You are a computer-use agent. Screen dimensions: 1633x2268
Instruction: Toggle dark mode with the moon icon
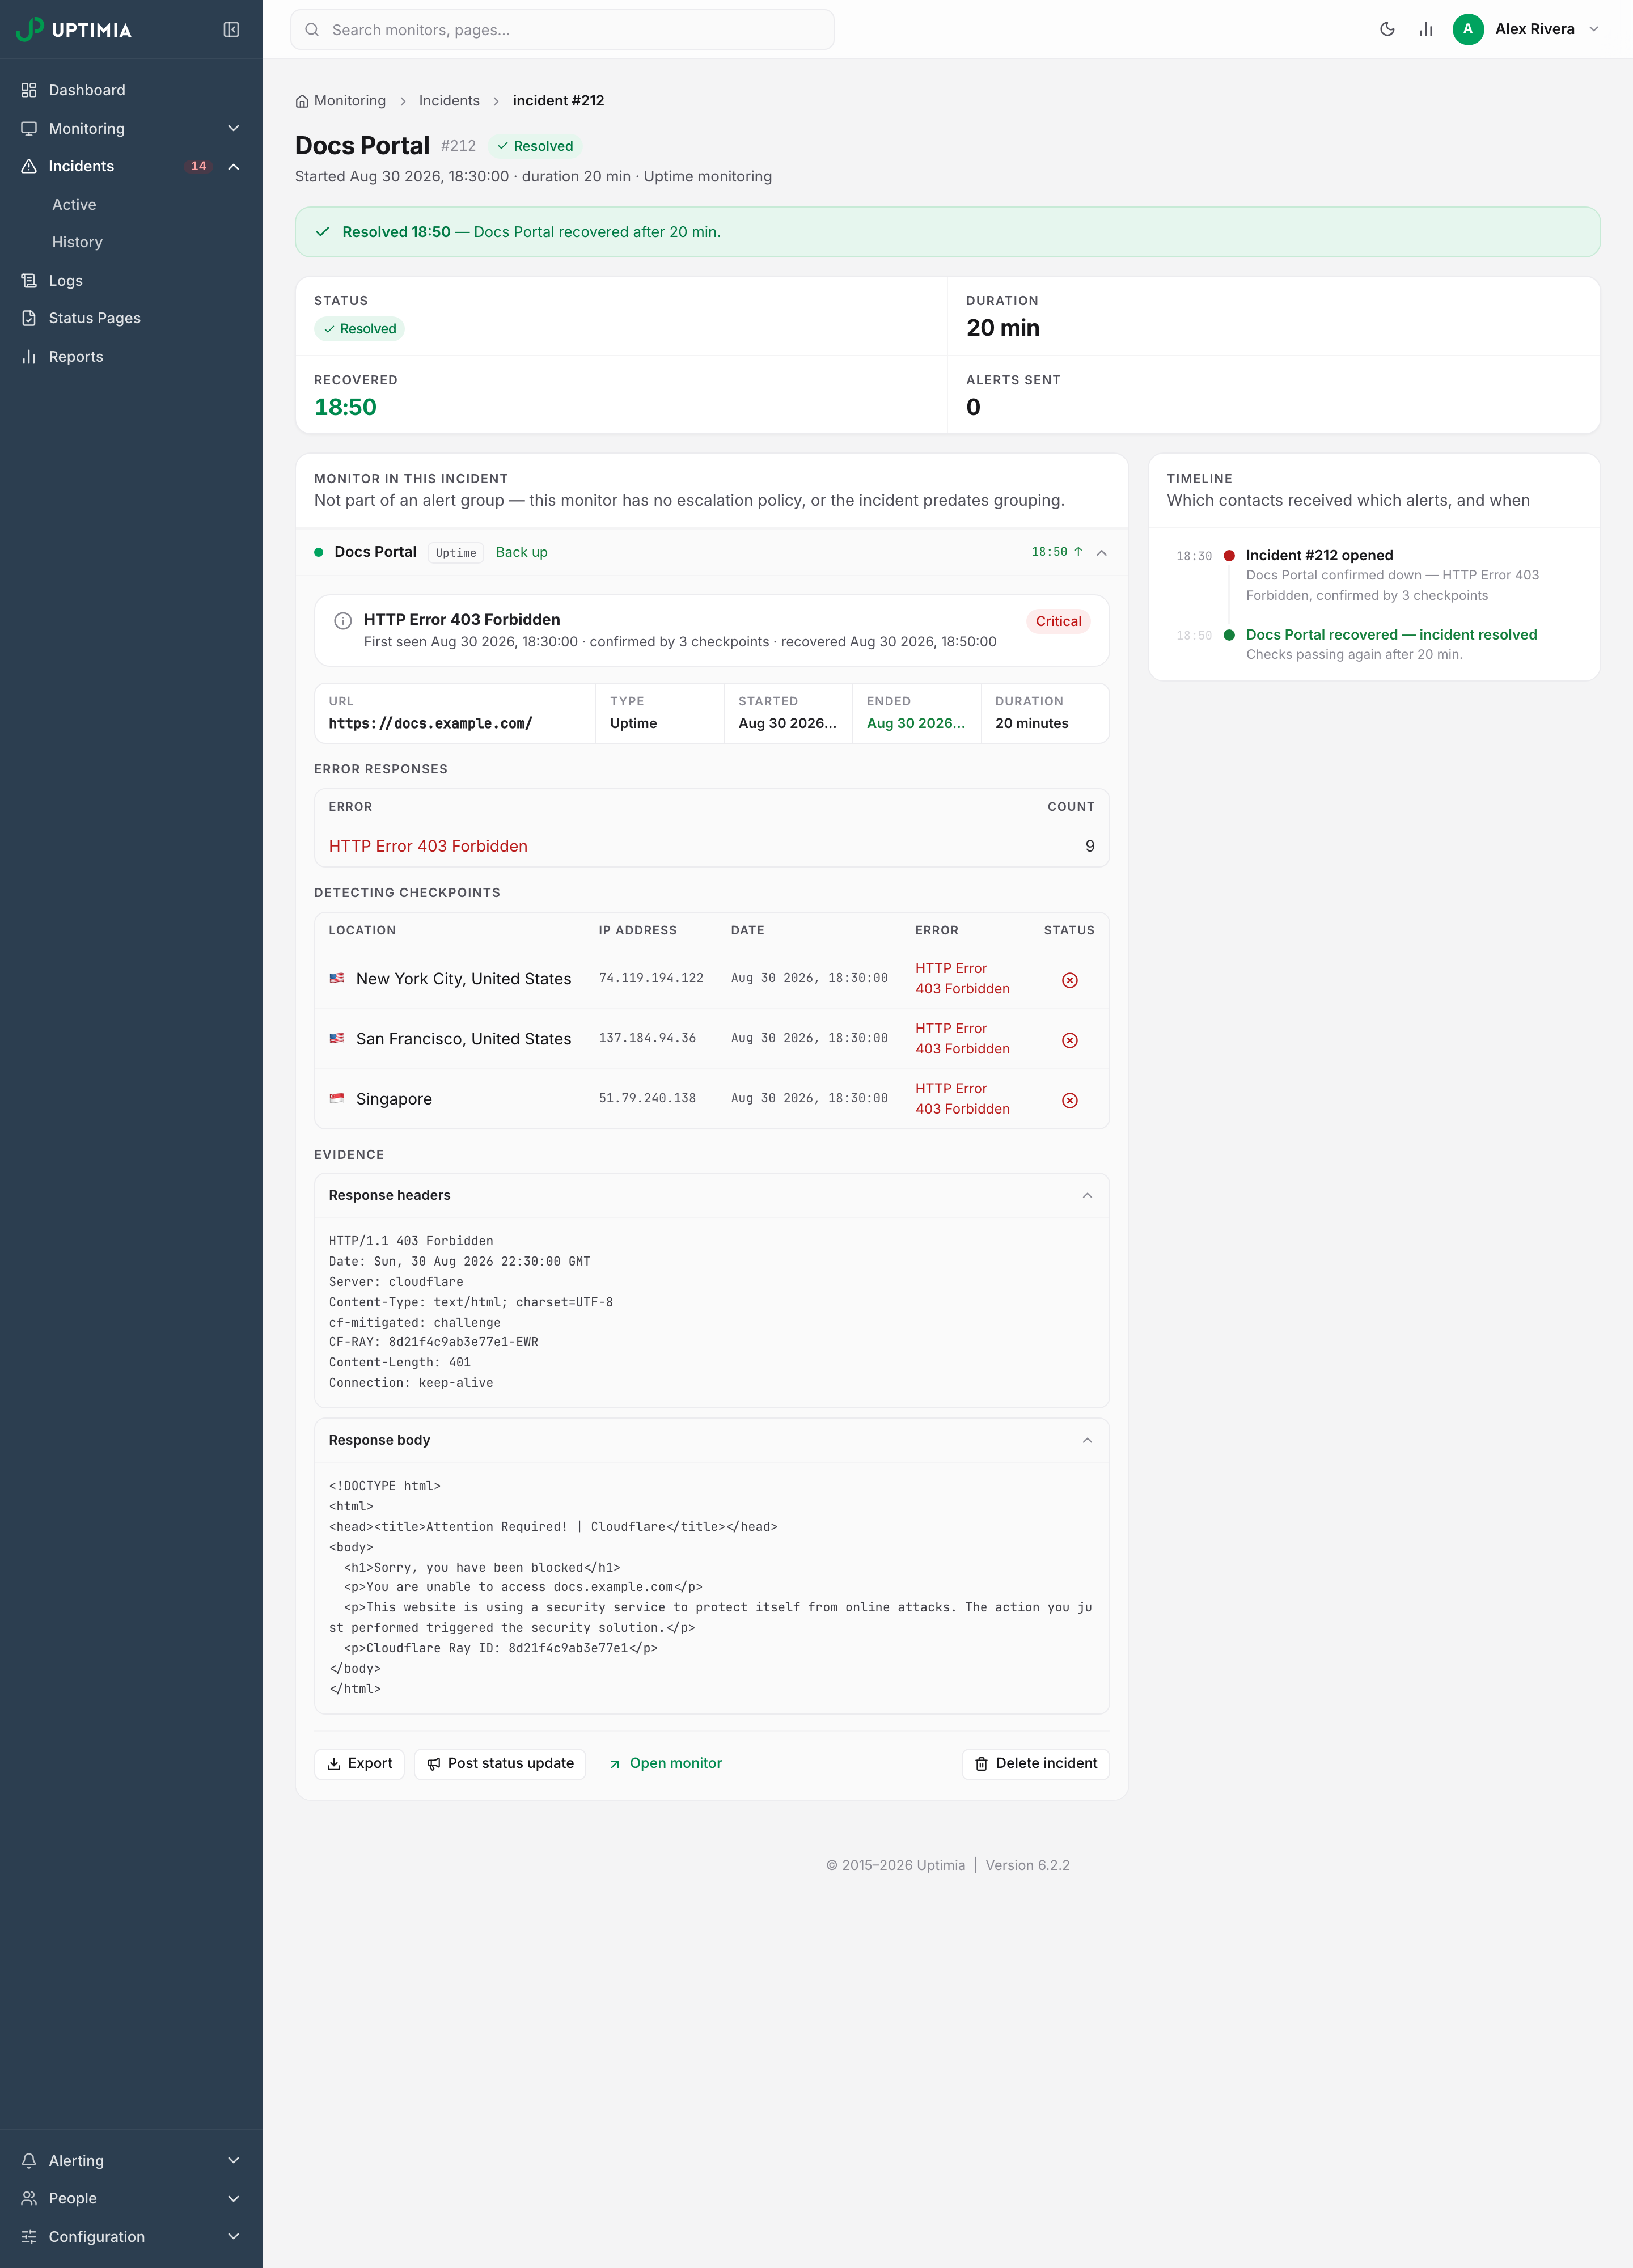1387,29
